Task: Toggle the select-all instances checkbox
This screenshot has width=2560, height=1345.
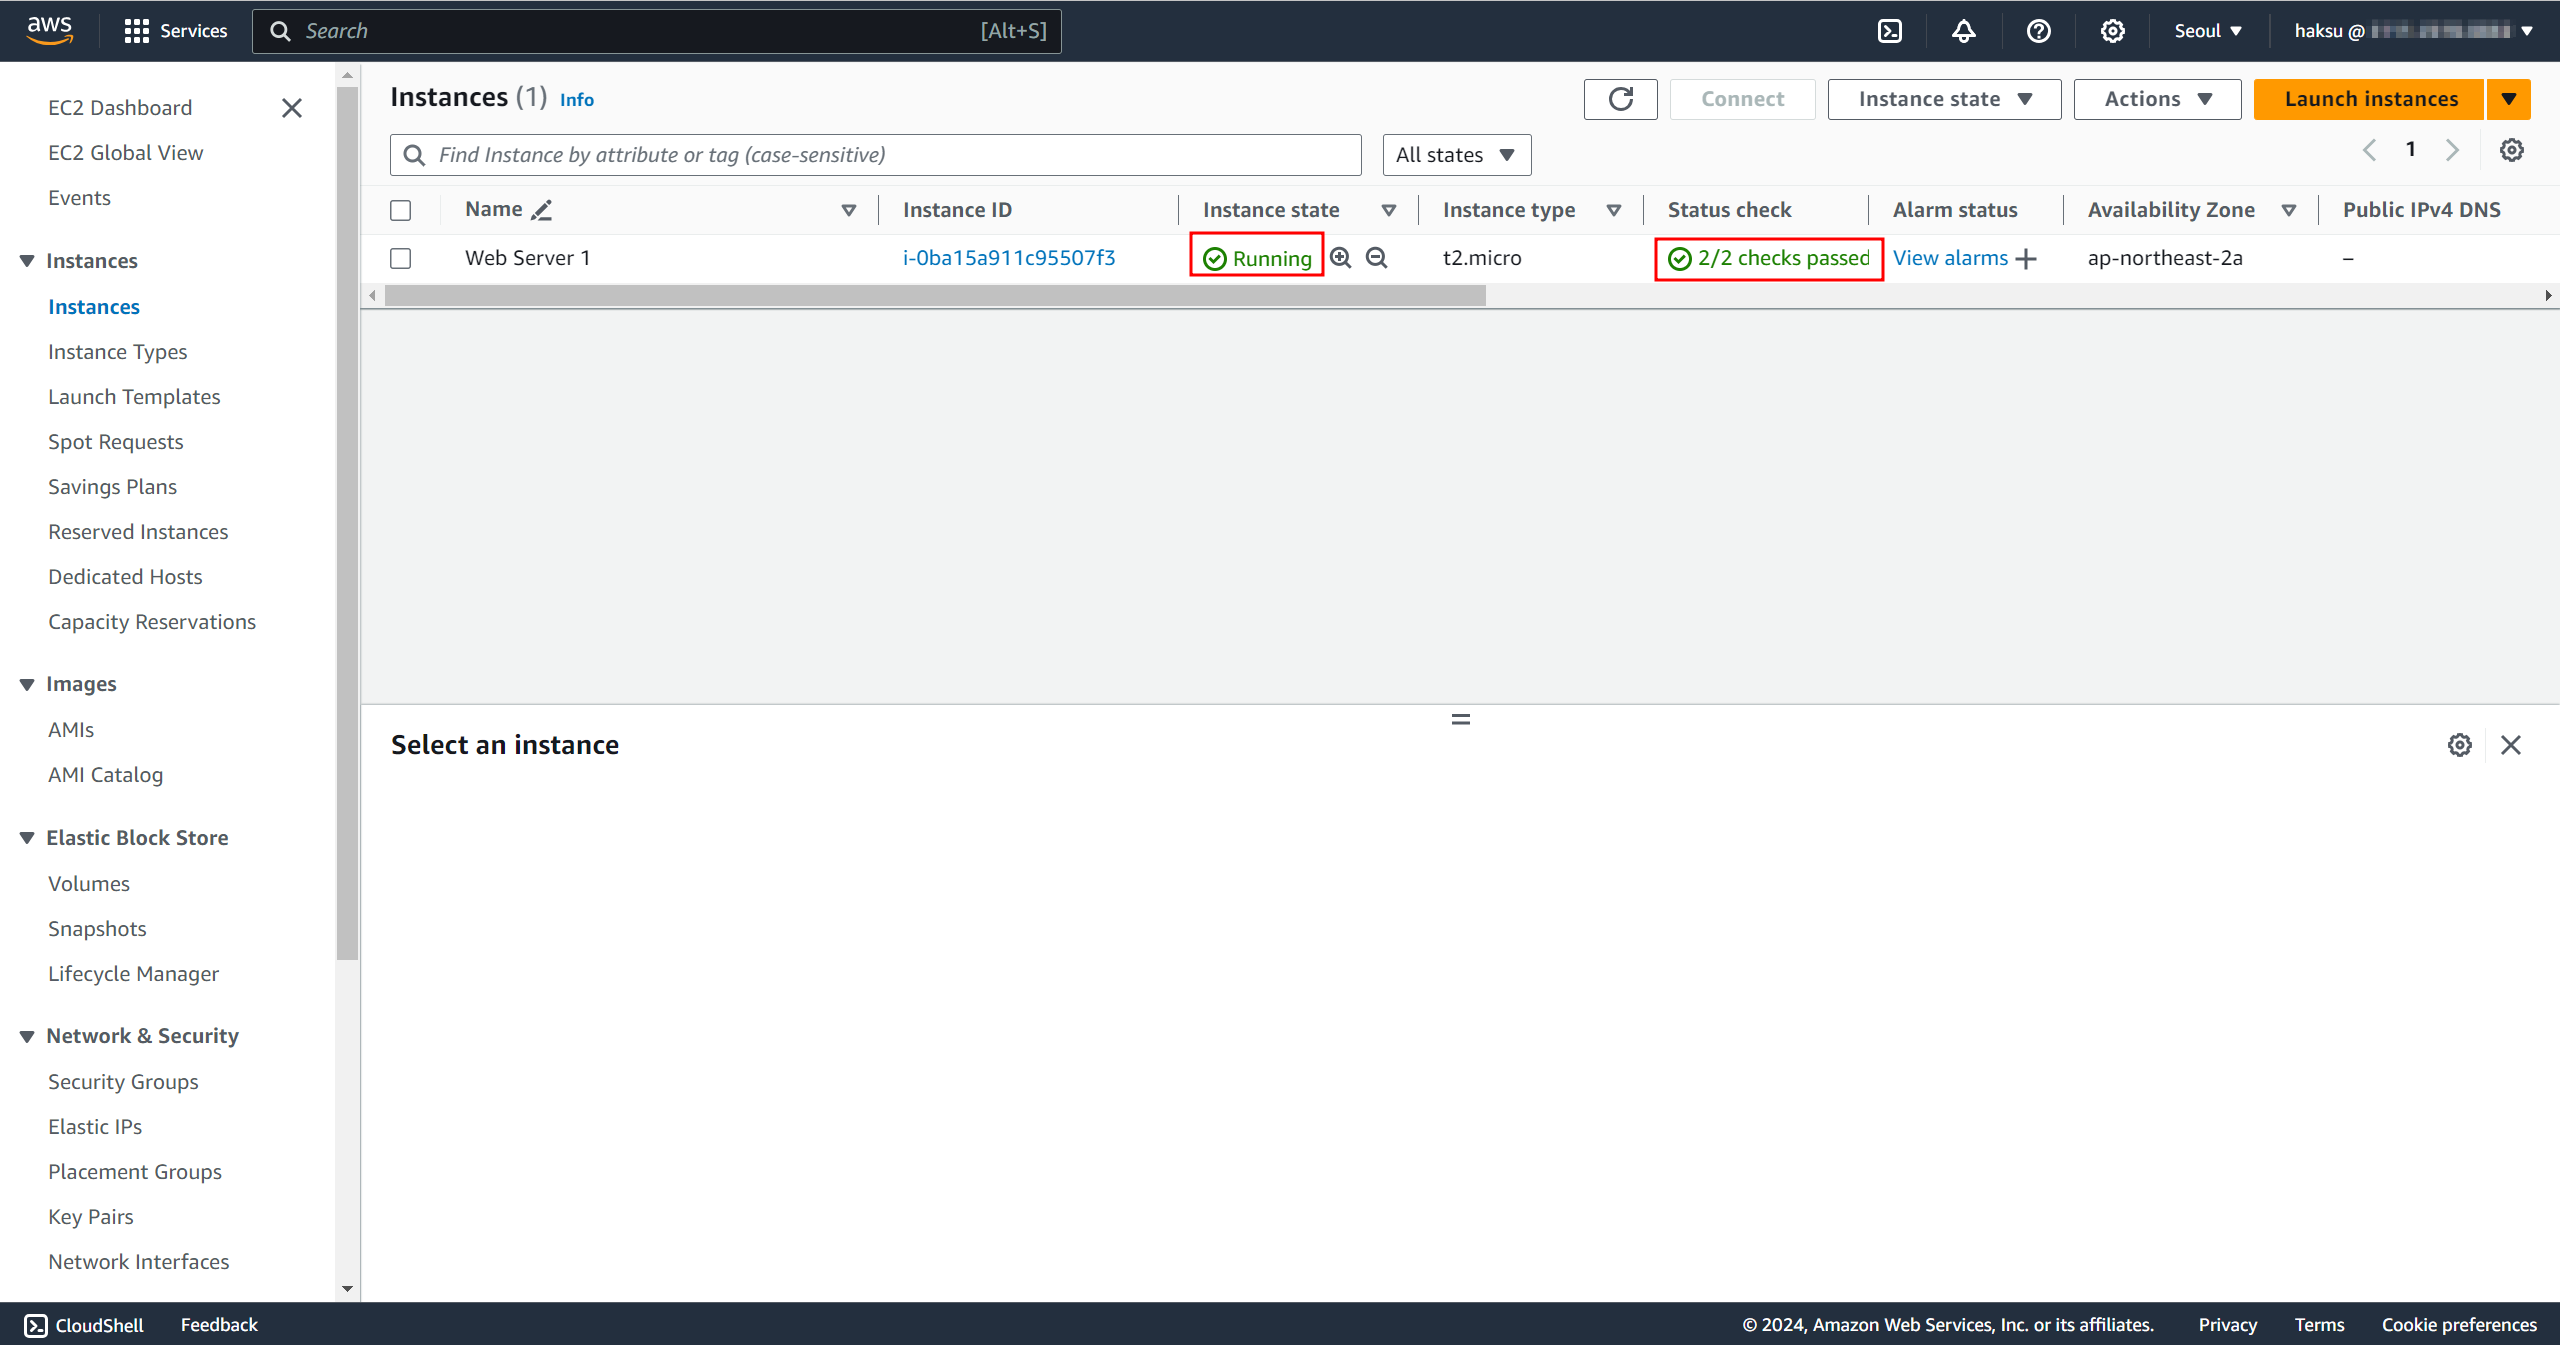Action: (x=401, y=210)
